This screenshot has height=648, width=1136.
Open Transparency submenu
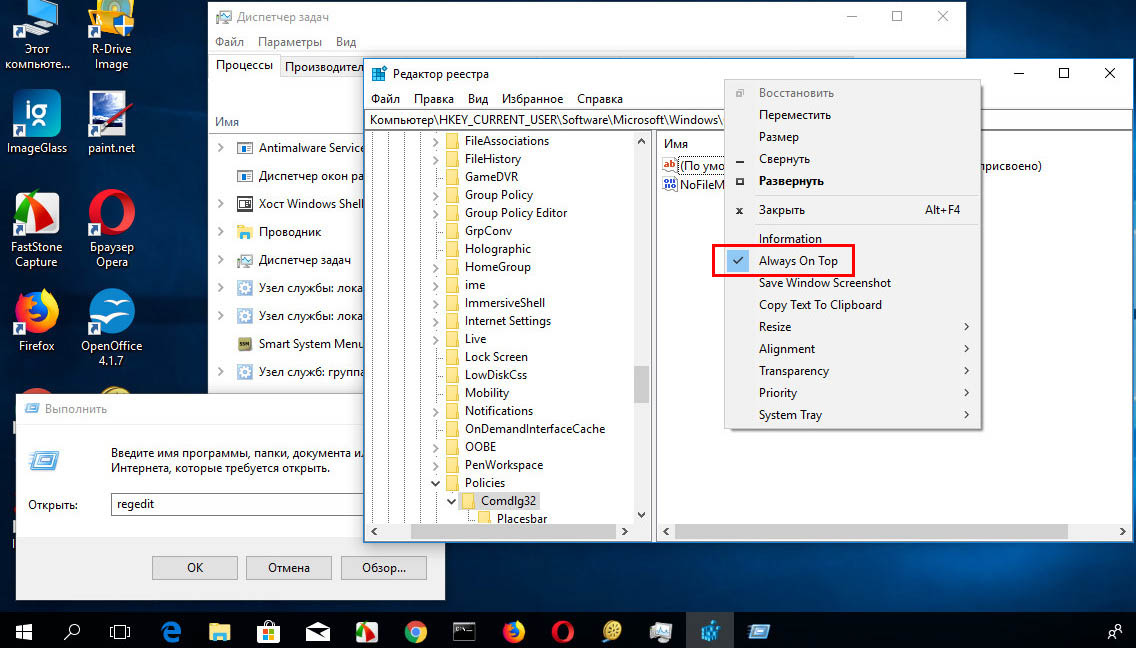[x=853, y=371]
